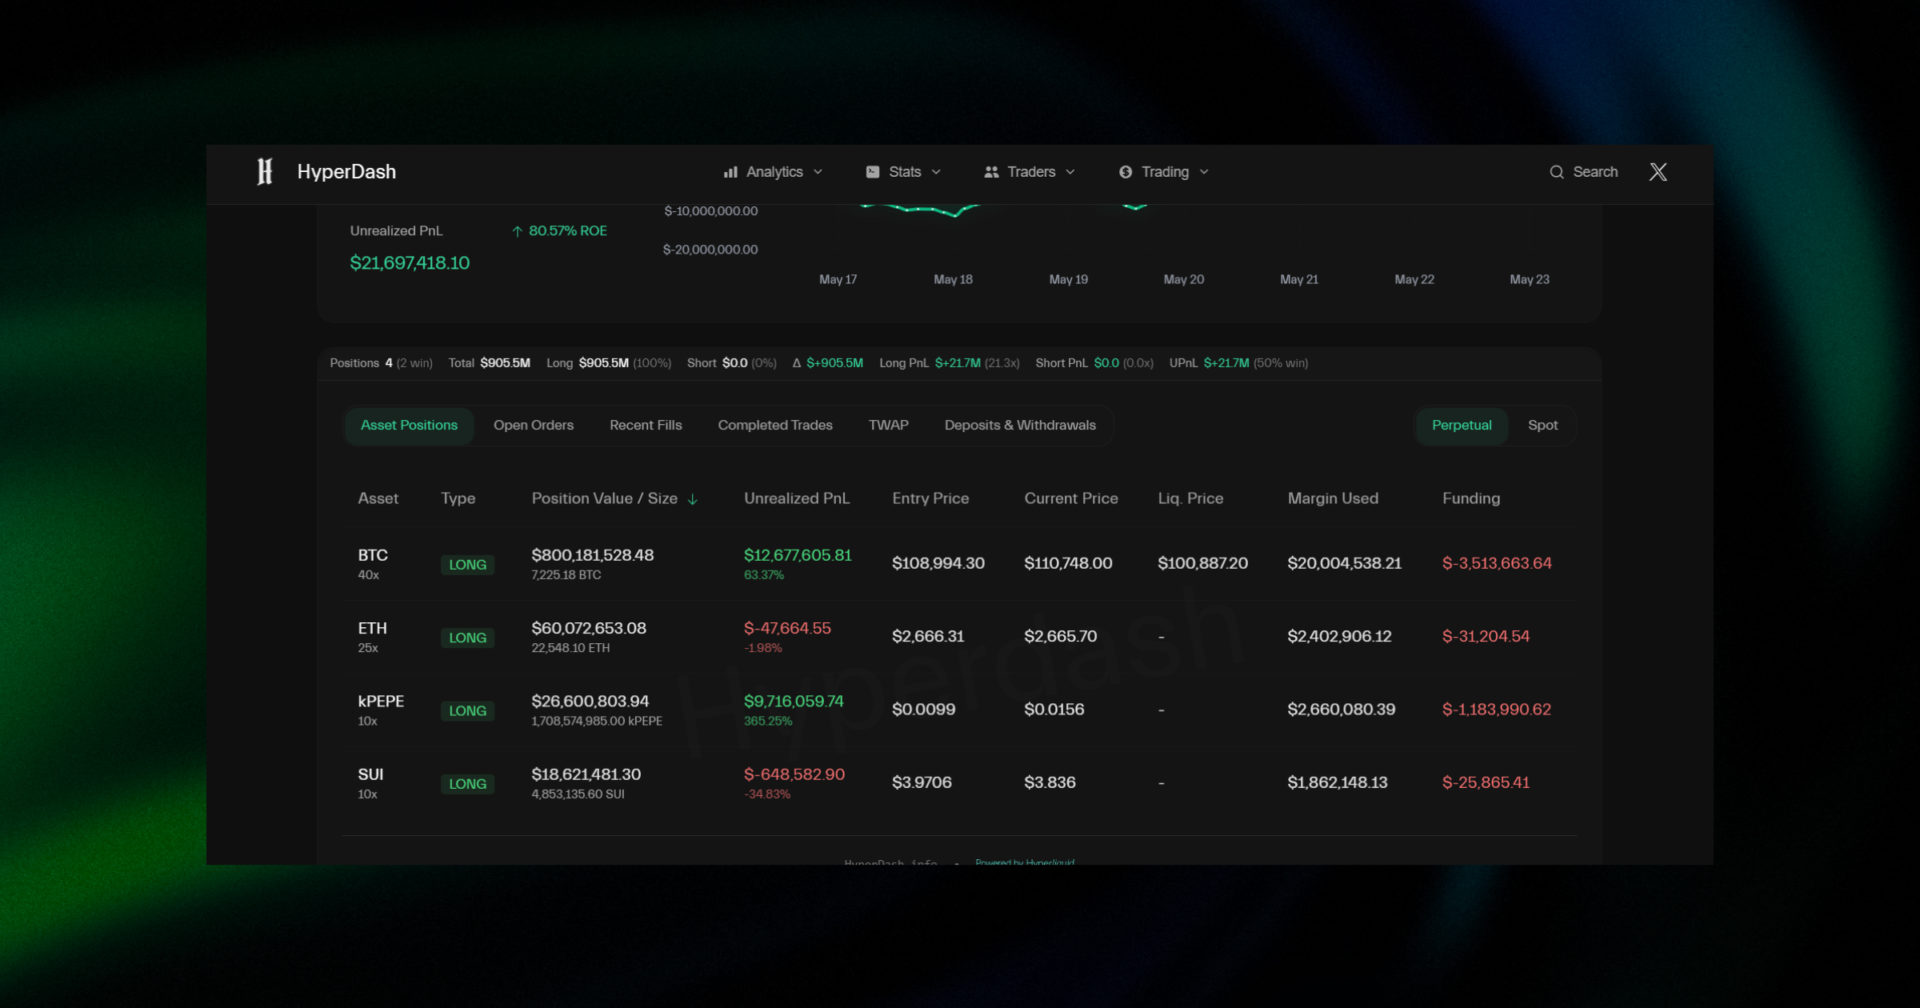1920x1008 pixels.
Task: Toggle the LONG badge on the BTC position
Action: [467, 564]
